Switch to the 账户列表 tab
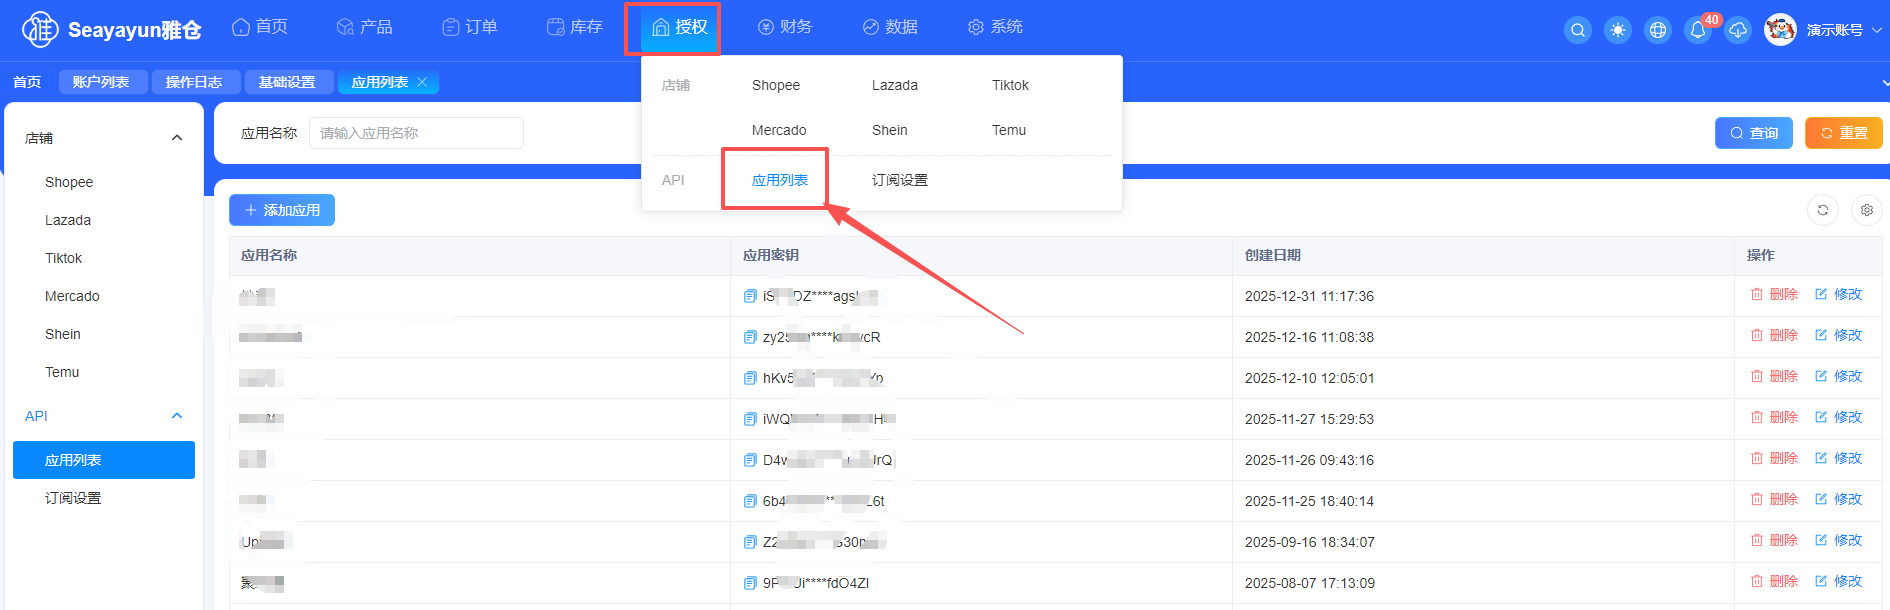 (x=101, y=82)
